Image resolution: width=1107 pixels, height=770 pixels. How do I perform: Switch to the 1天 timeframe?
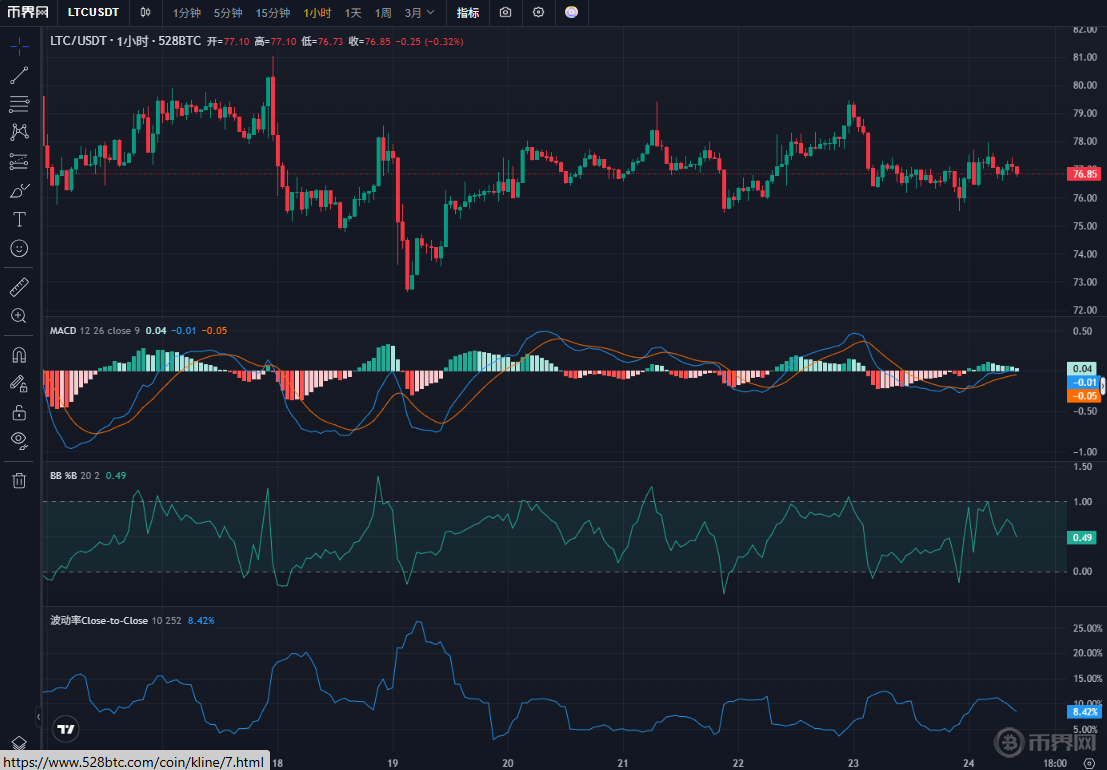(353, 13)
